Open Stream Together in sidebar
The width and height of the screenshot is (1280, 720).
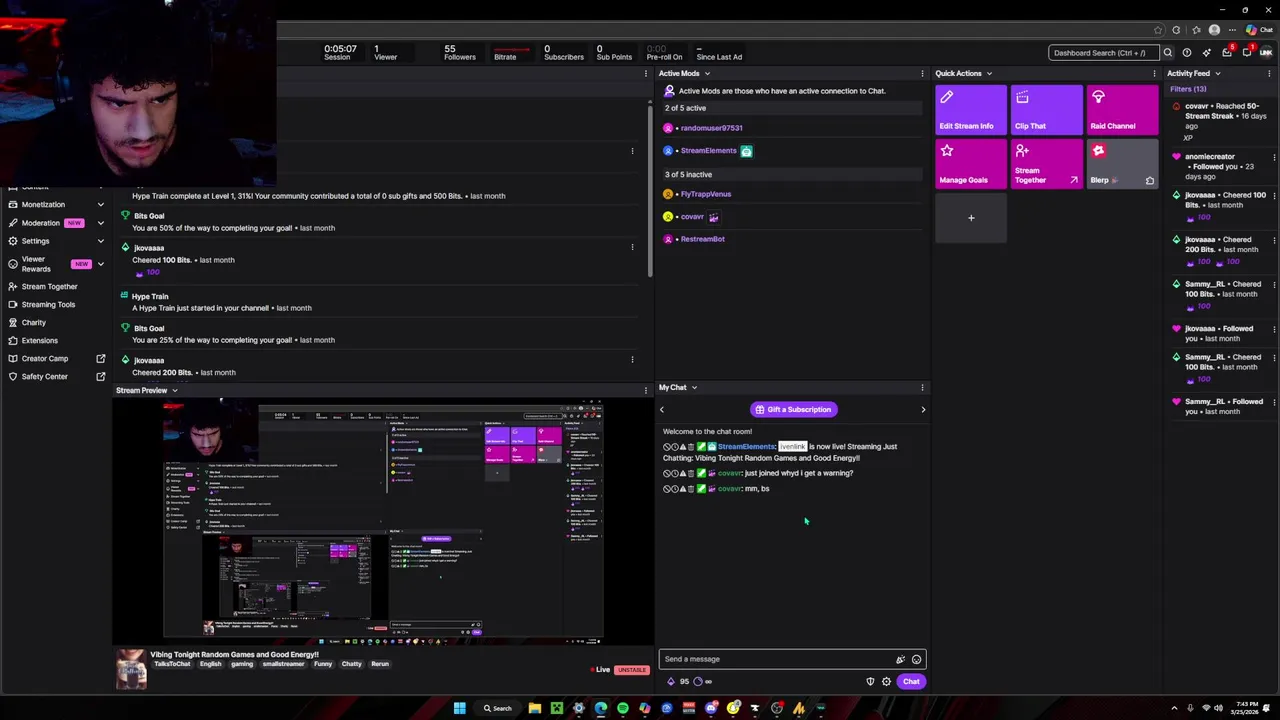[49, 287]
